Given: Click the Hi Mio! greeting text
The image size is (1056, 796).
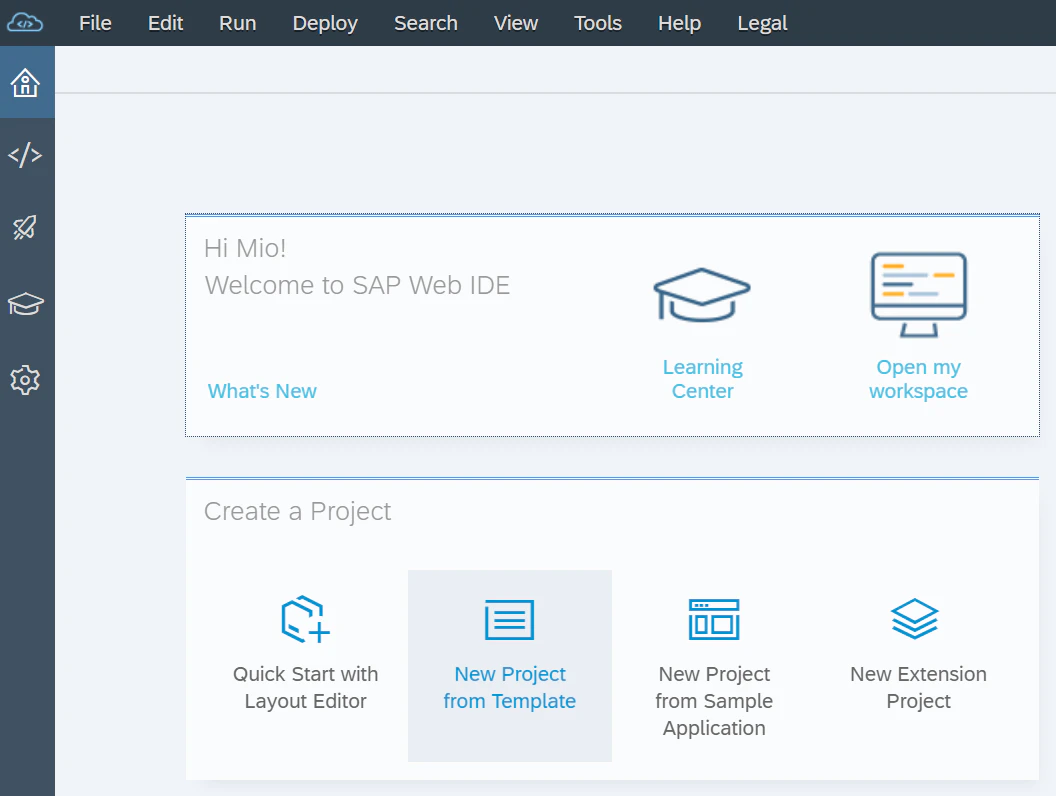Looking at the screenshot, I should pos(245,248).
